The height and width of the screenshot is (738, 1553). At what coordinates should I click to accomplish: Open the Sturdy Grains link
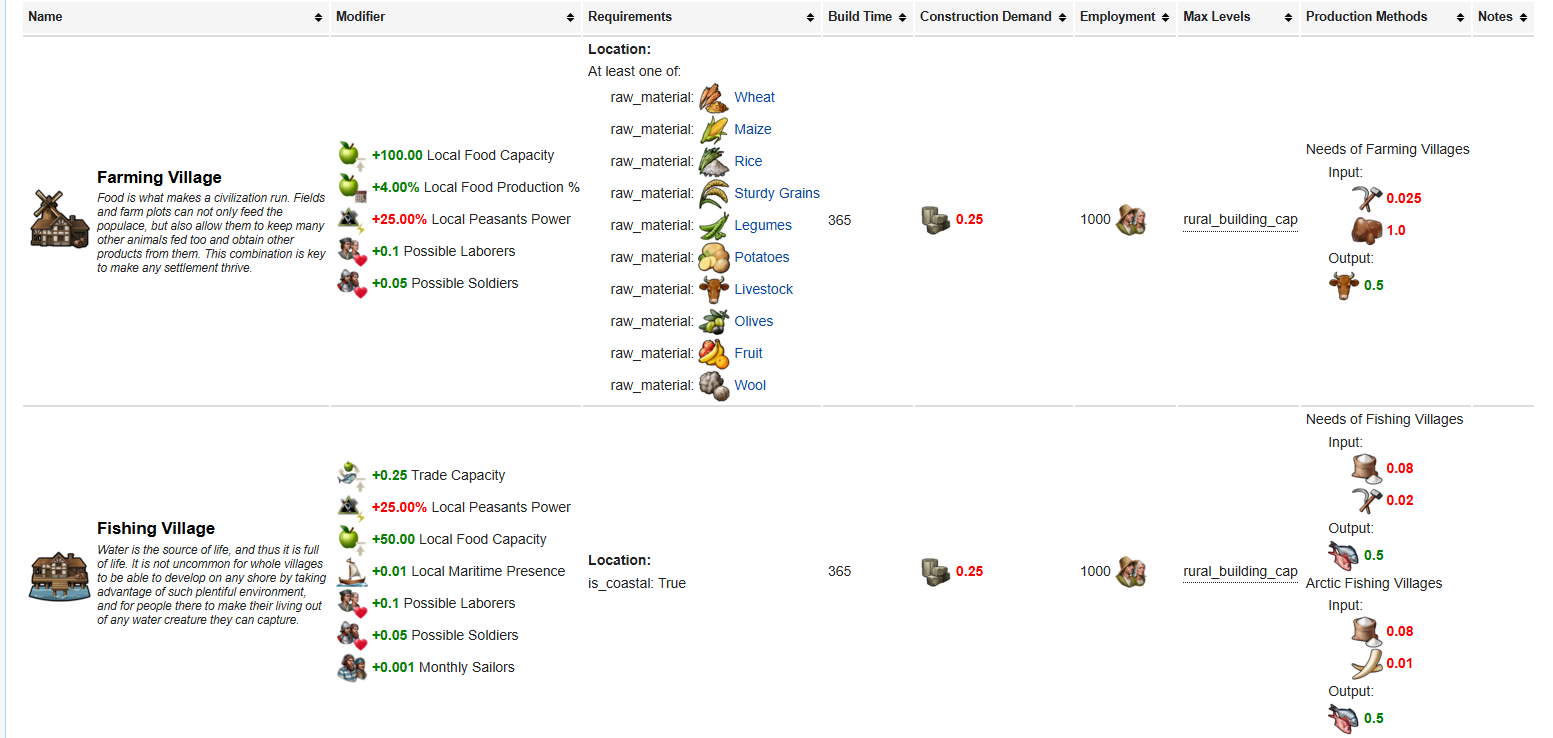777,193
